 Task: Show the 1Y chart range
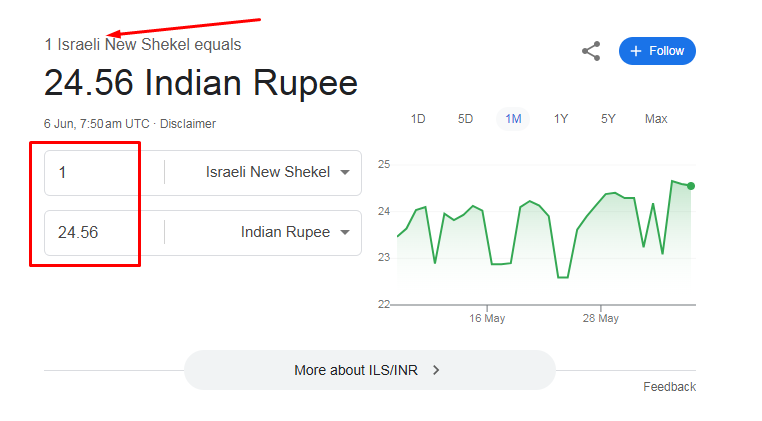(x=561, y=119)
